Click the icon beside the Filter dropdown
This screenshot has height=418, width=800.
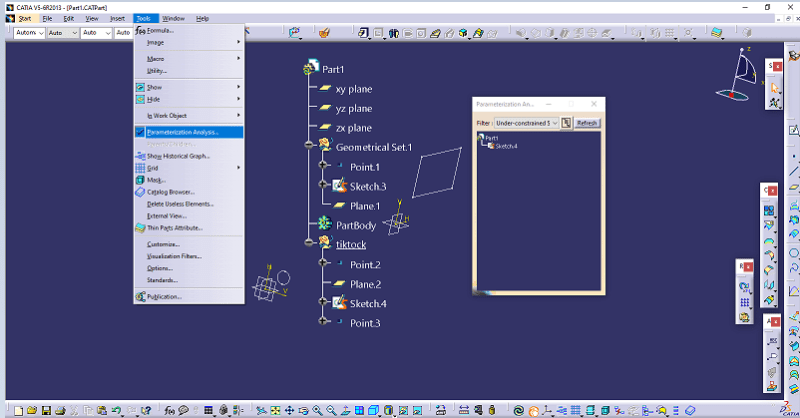[566, 123]
